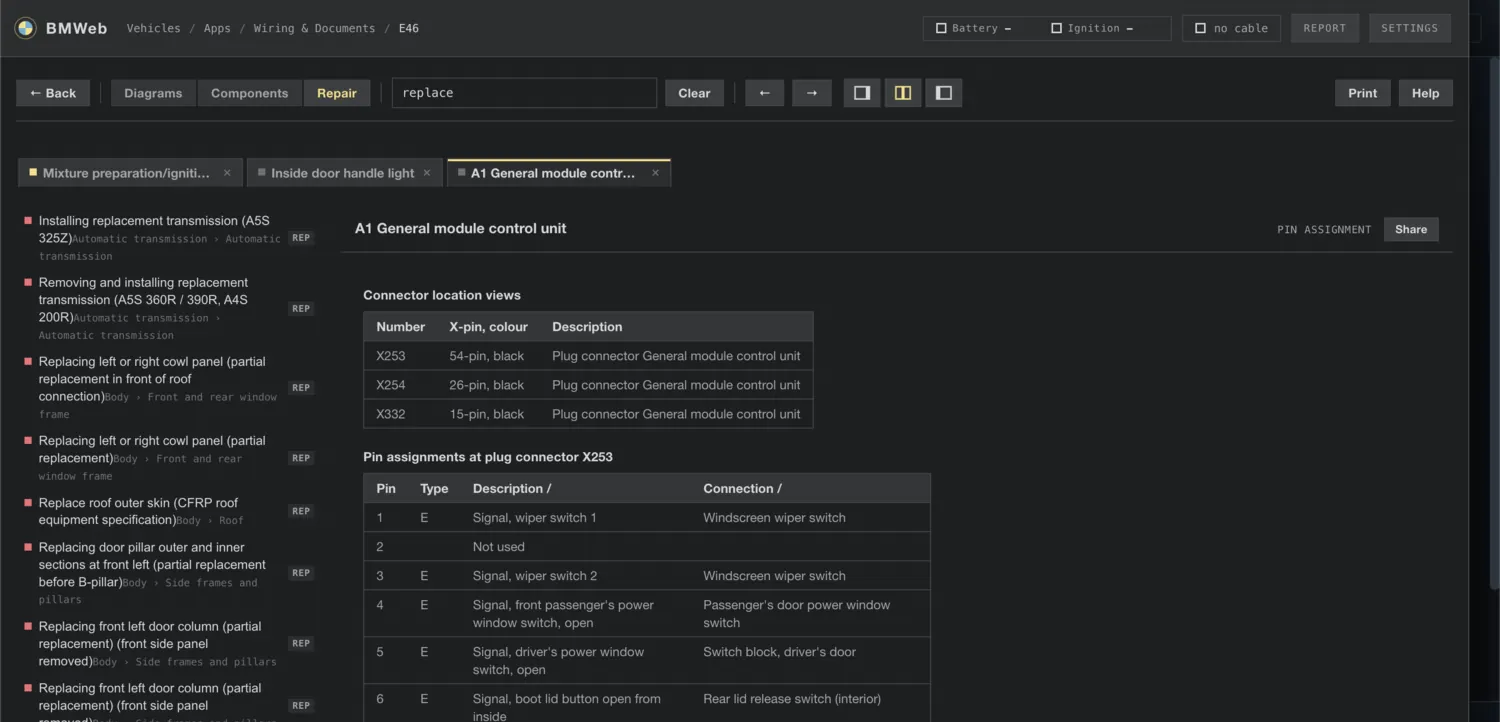Image resolution: width=1500 pixels, height=722 pixels.
Task: Open Help
Action: pyautogui.click(x=1426, y=93)
